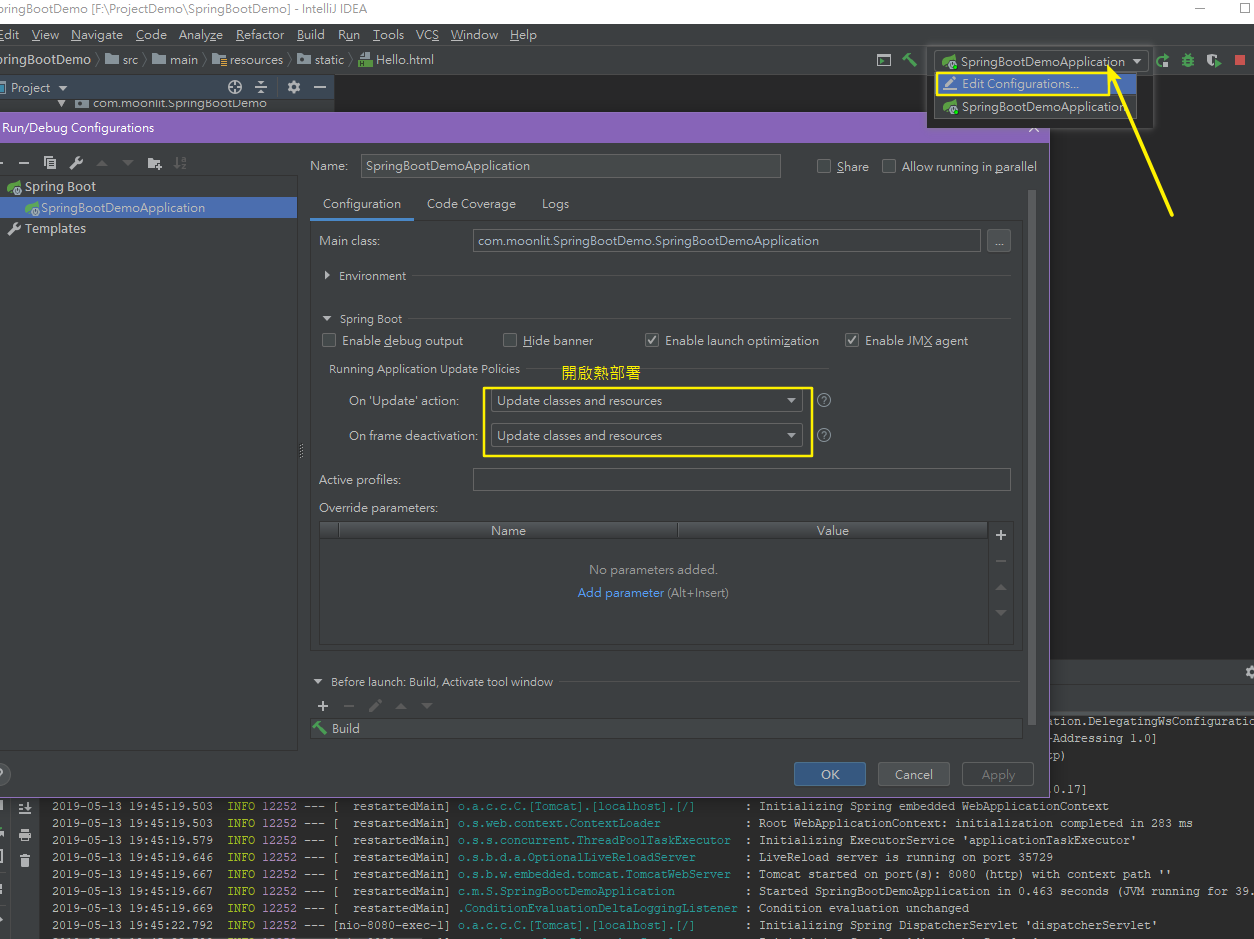Click help icon next to On frame deactivation
1254x939 pixels.
[x=824, y=435]
